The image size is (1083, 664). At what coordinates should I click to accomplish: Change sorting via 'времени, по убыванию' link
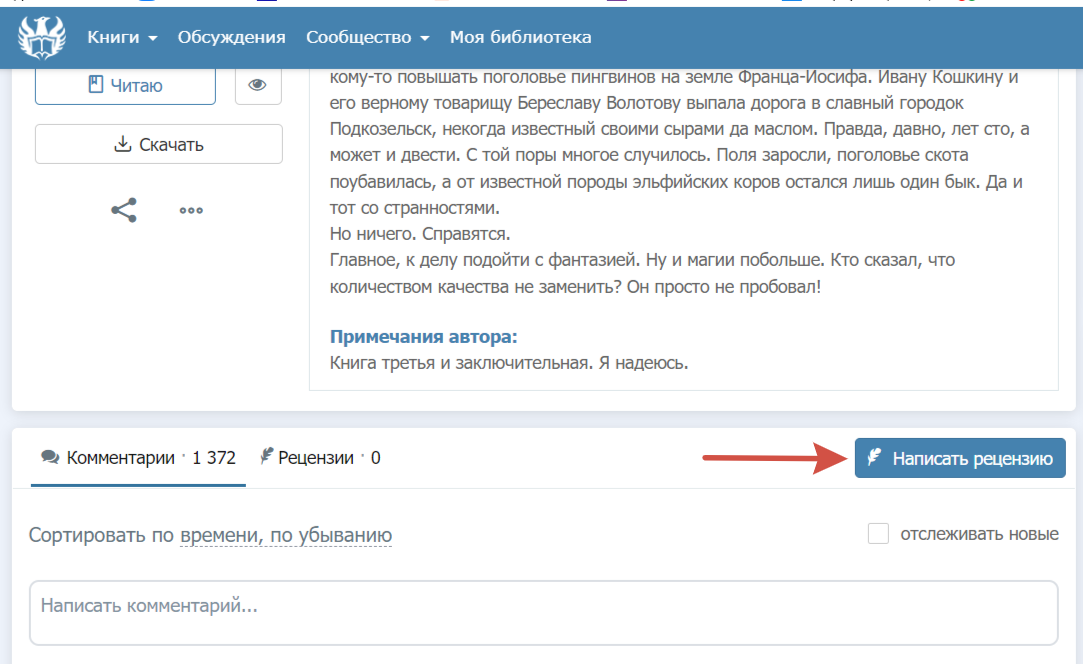click(x=286, y=535)
